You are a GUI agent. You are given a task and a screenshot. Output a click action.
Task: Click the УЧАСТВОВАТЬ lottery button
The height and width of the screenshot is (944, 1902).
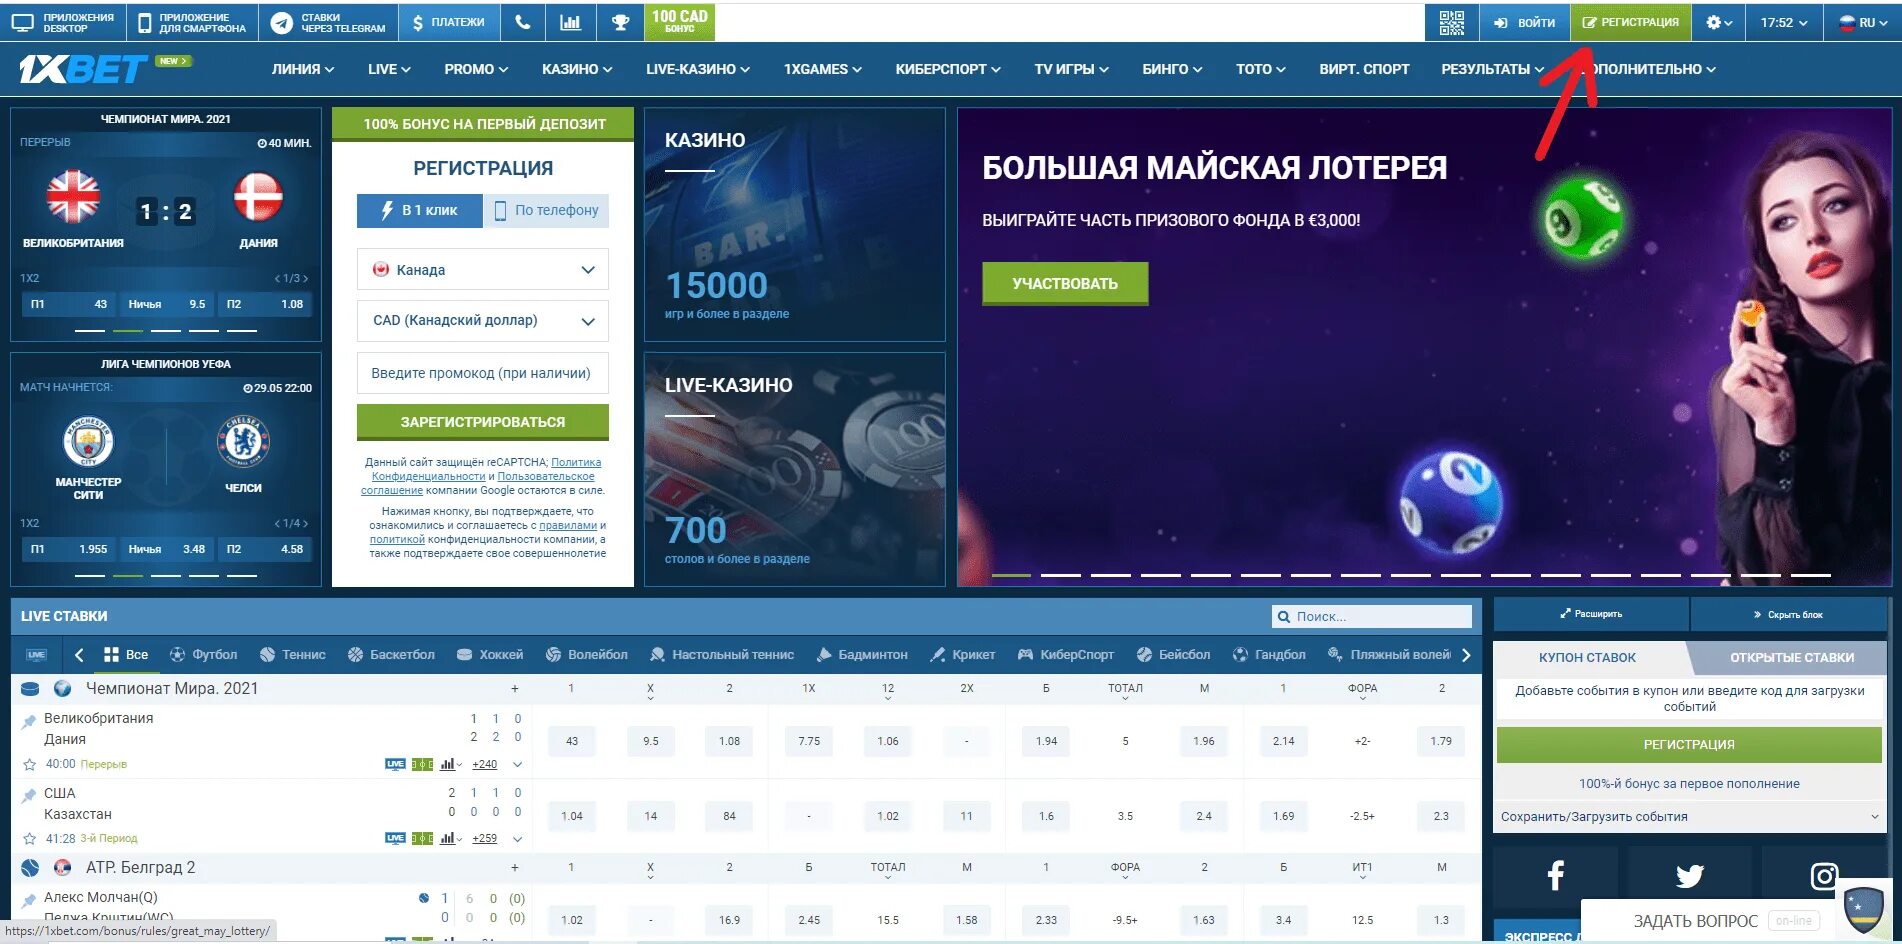pyautogui.click(x=1065, y=283)
